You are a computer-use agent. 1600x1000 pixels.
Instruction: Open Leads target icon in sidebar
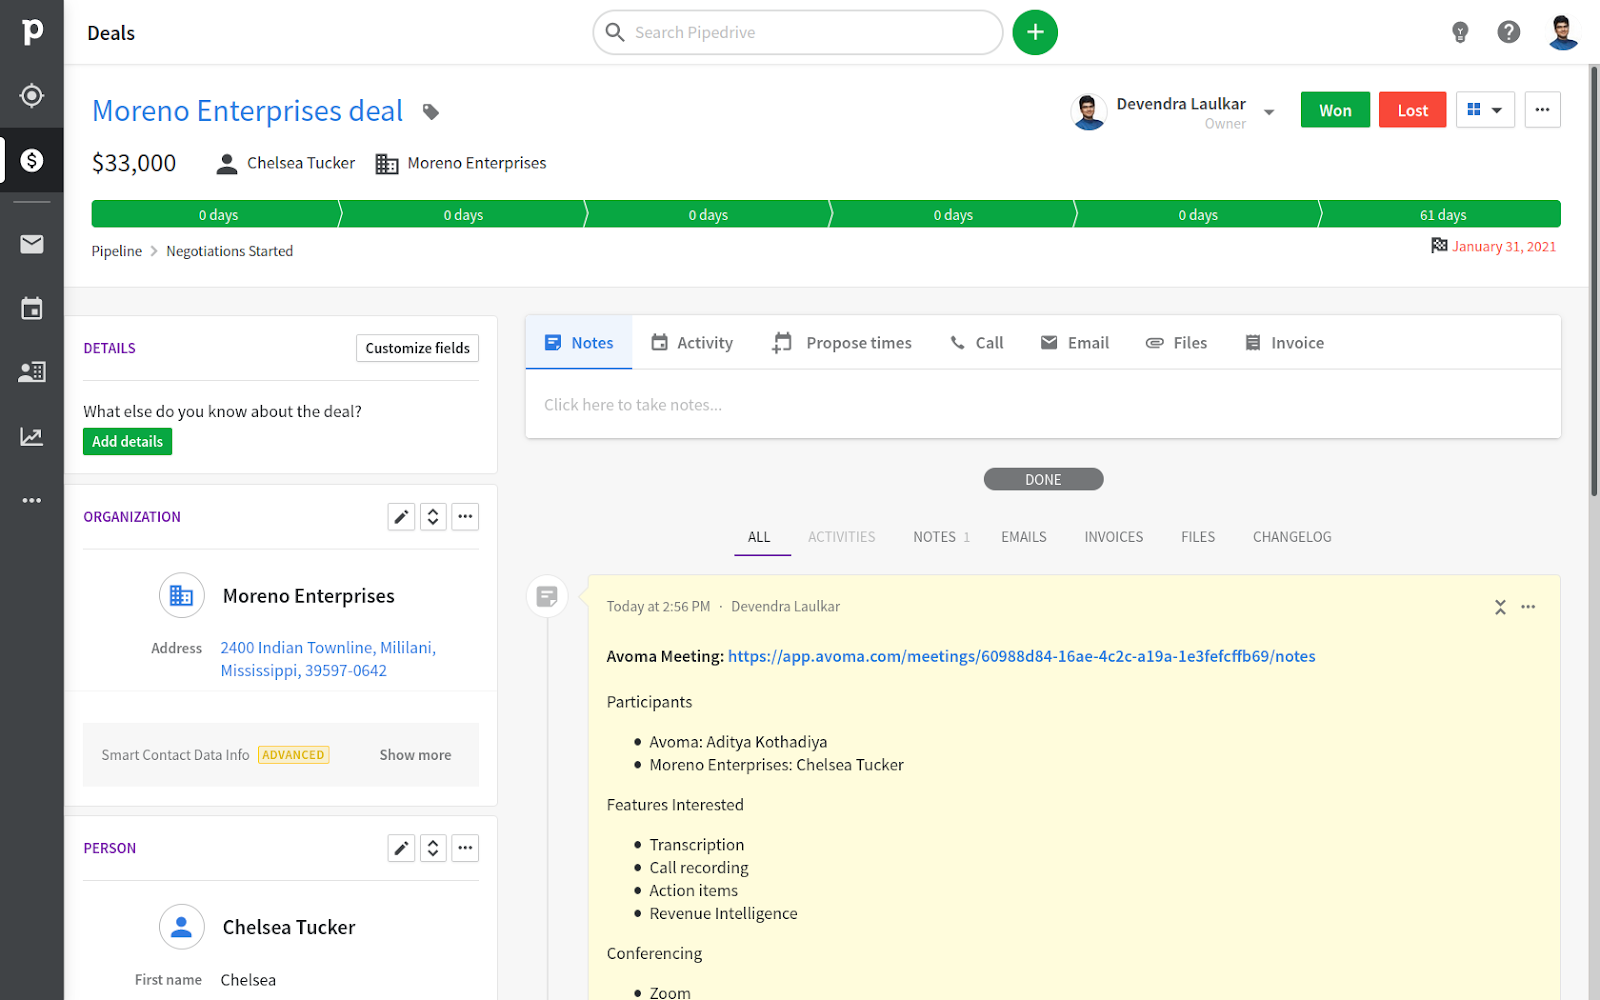(32, 96)
